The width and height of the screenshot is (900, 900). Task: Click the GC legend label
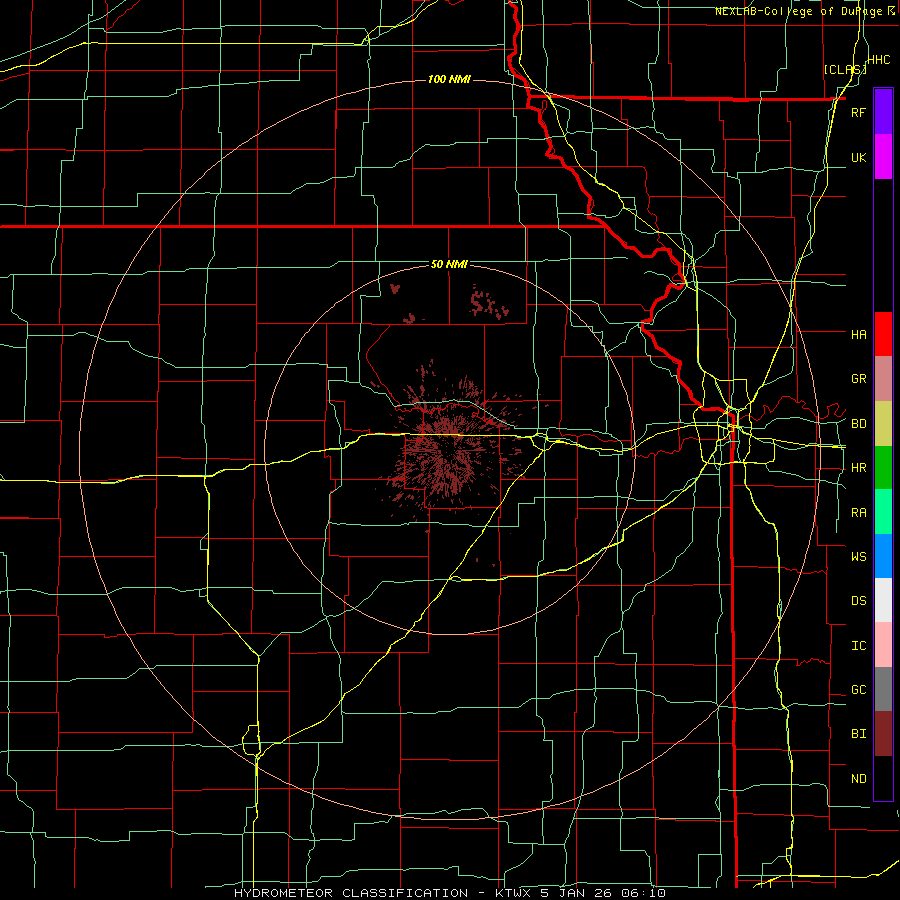[858, 689]
